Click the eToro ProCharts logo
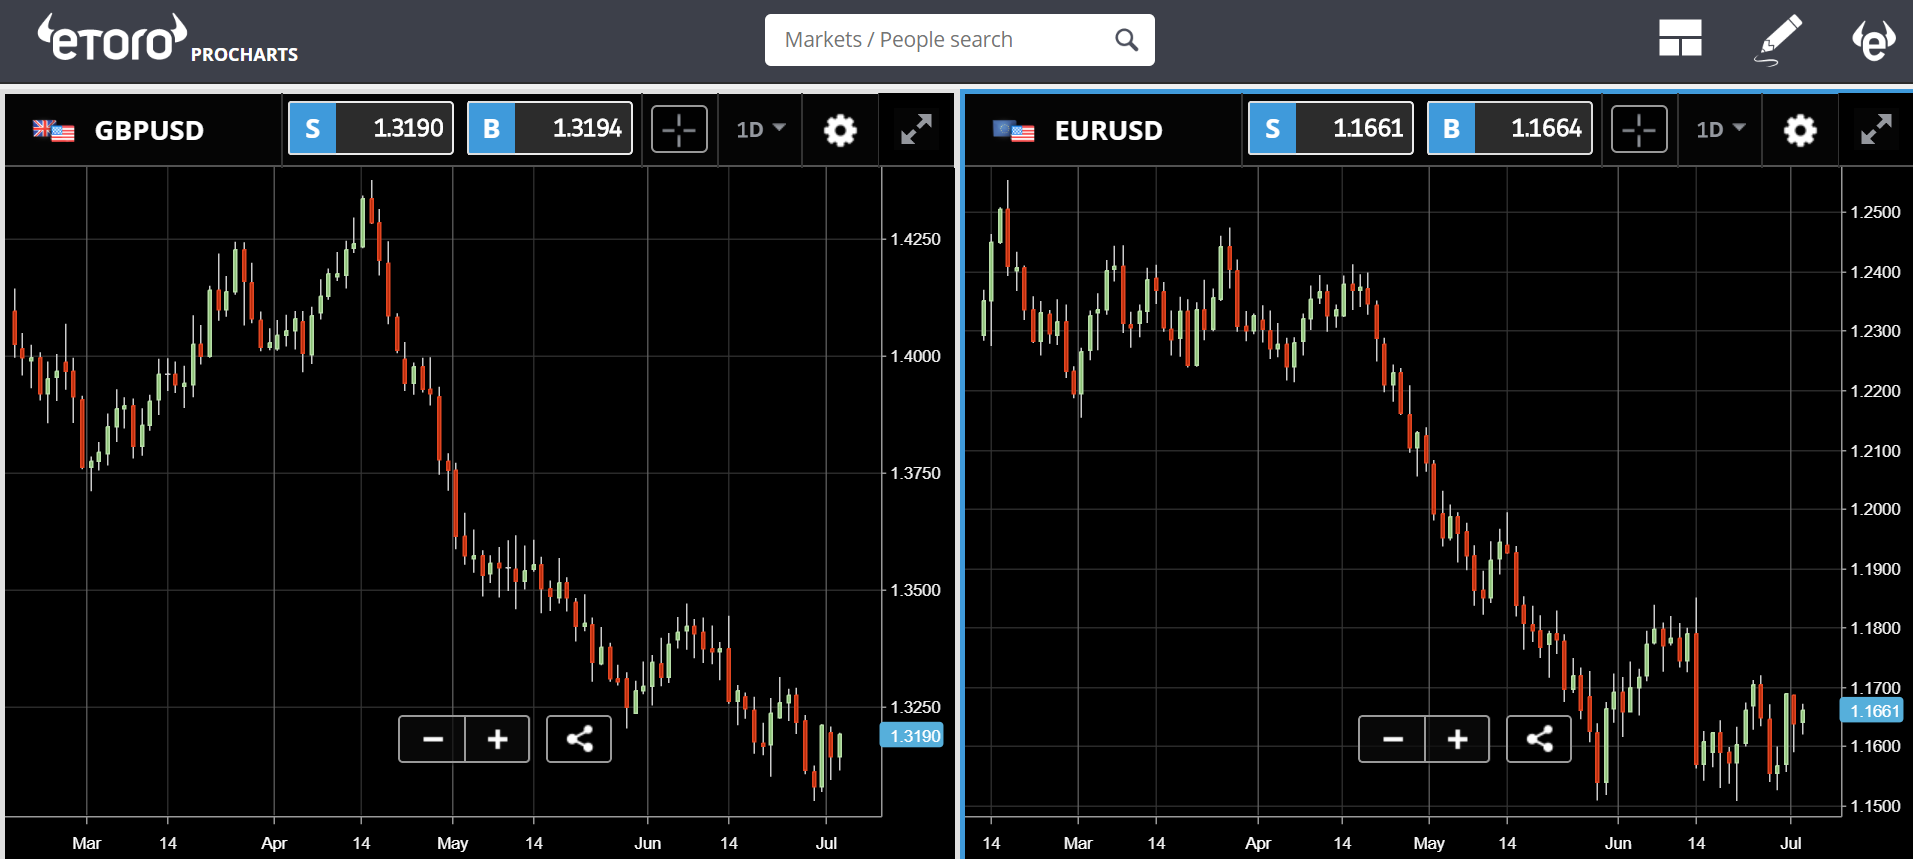1913x859 pixels. [167, 40]
